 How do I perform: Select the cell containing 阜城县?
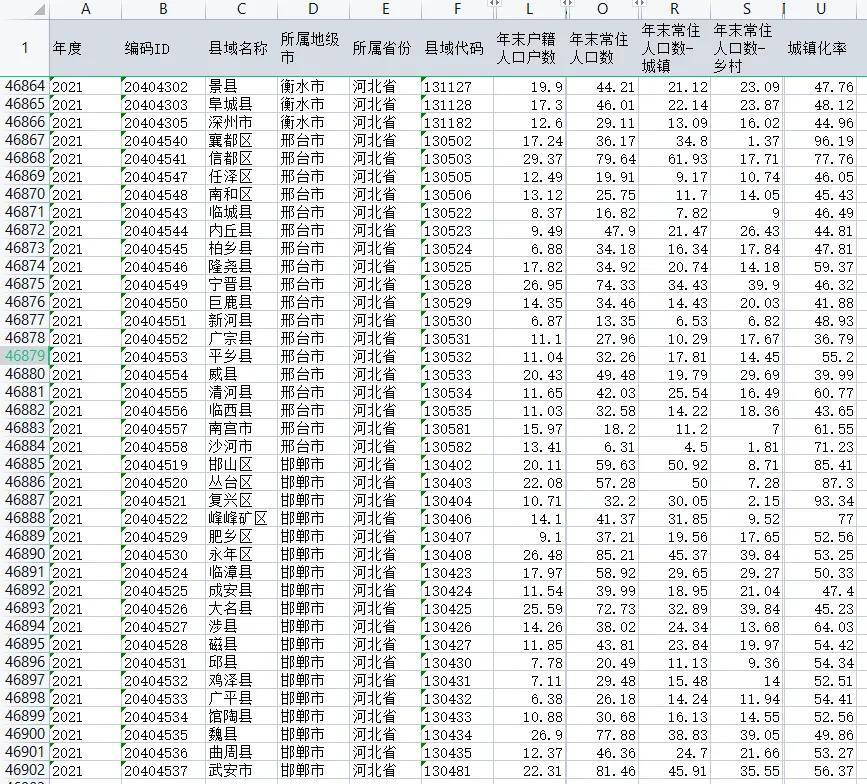pyautogui.click(x=241, y=104)
